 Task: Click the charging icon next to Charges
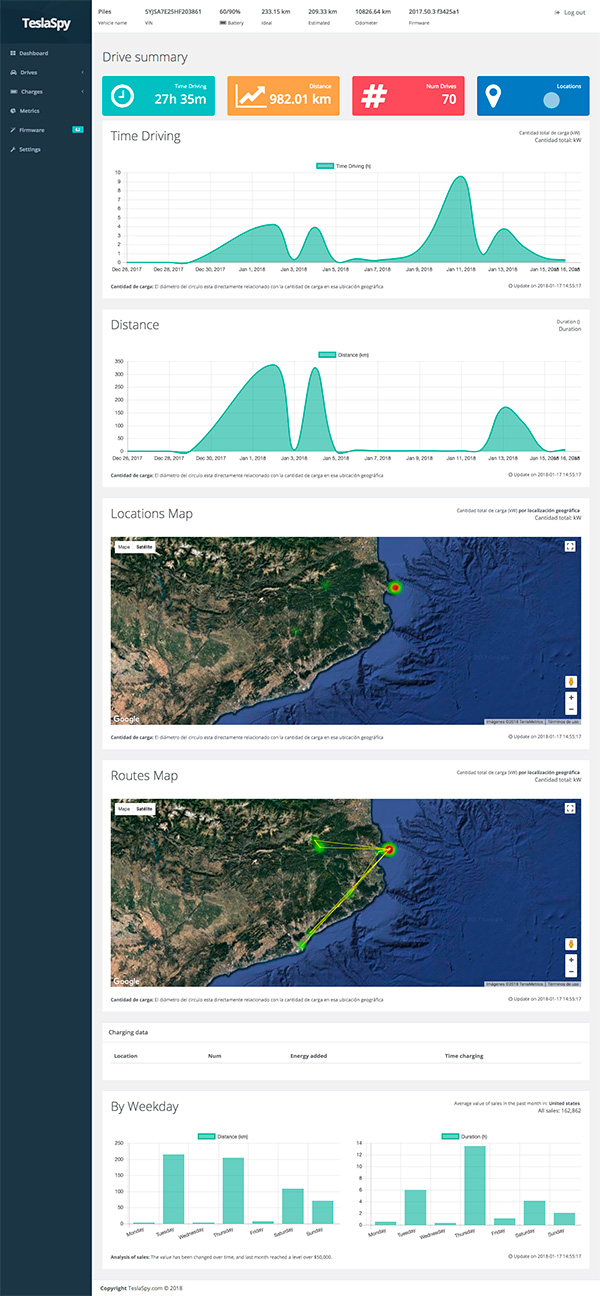pos(12,92)
